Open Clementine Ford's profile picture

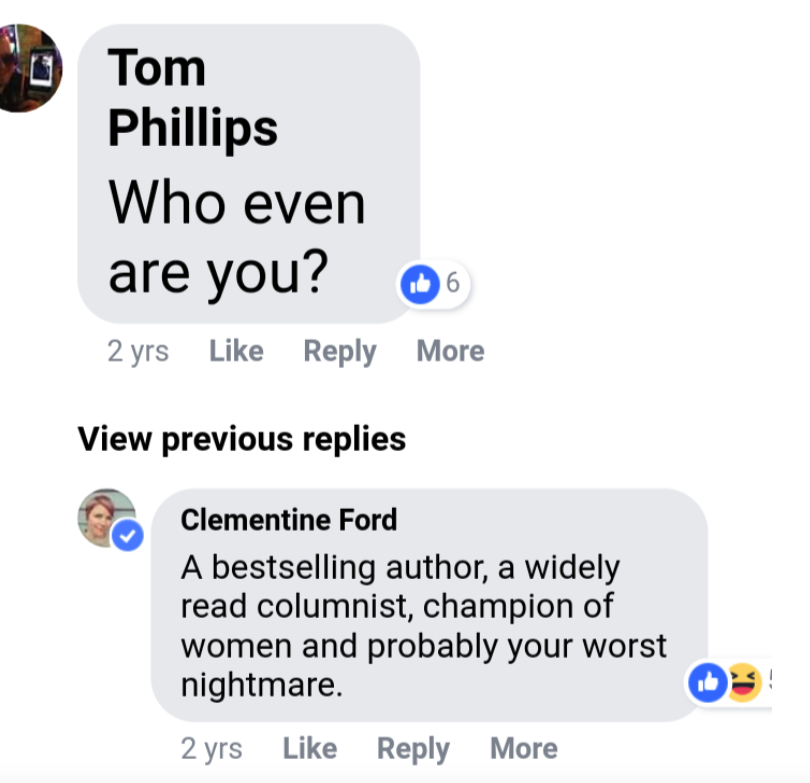pos(106,516)
